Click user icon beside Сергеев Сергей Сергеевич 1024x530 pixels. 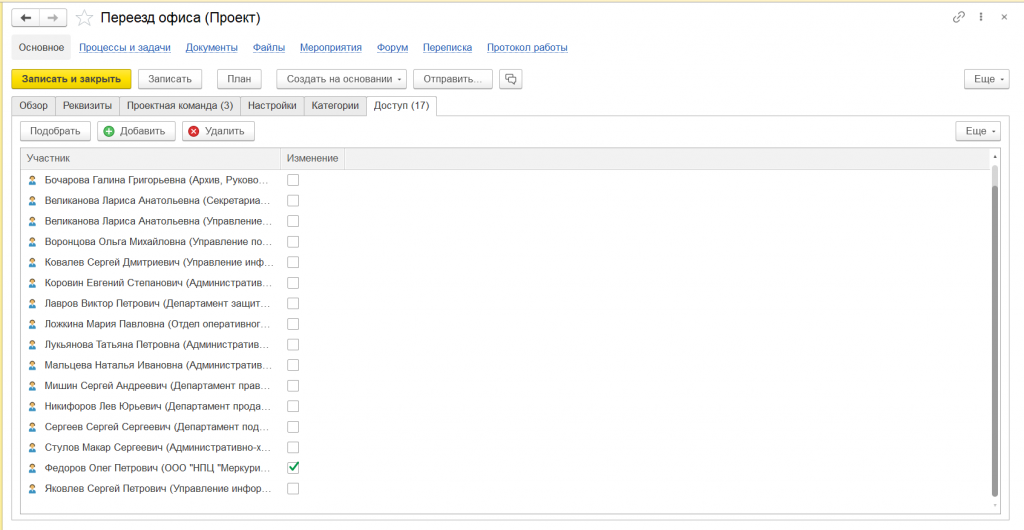[32, 427]
